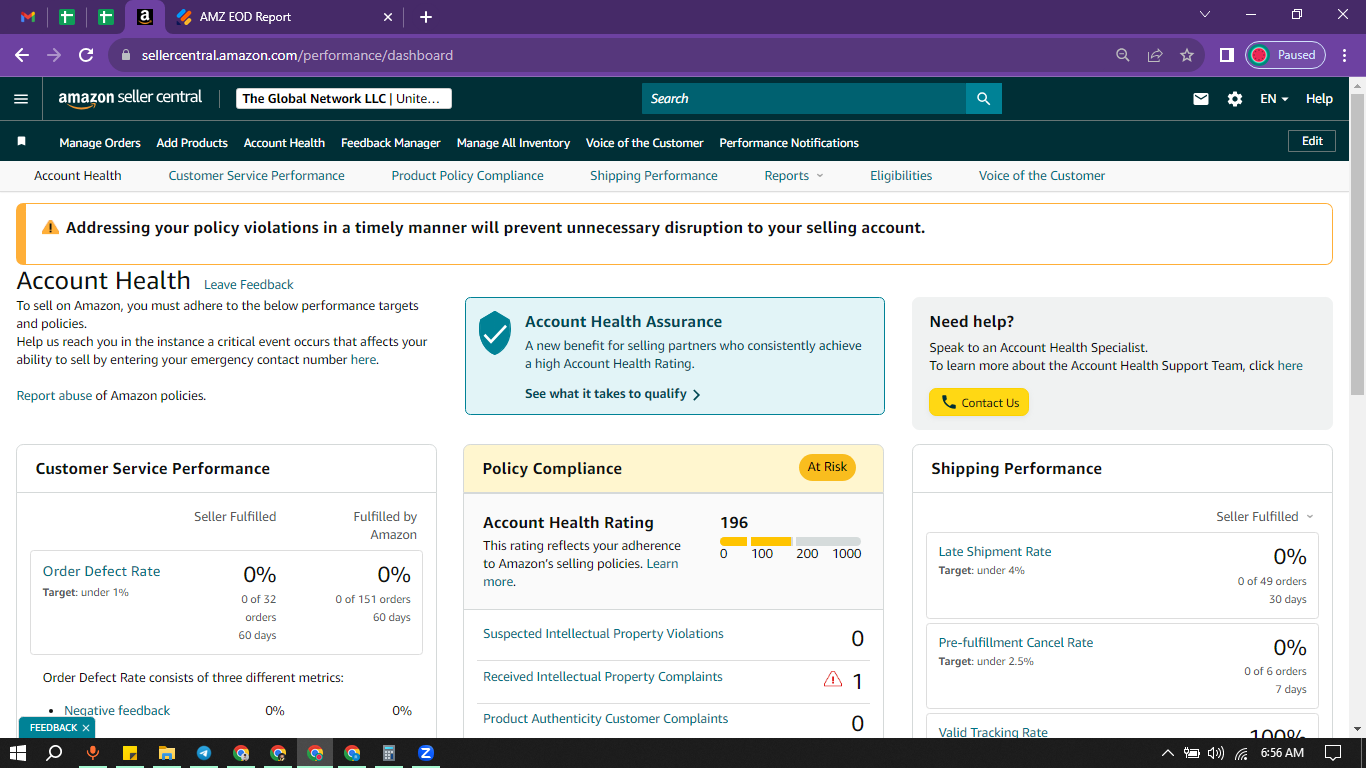The width and height of the screenshot is (1366, 768).
Task: Open Windows taskbar search
Action: coord(55,753)
